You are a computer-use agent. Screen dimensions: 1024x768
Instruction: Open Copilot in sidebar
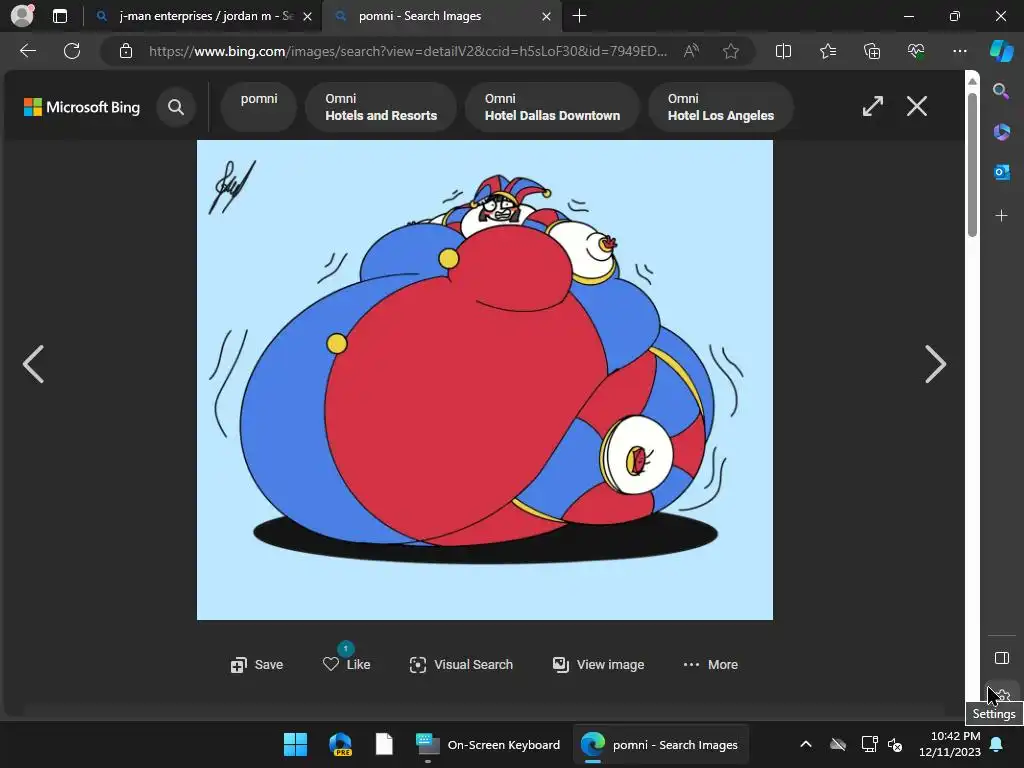click(1001, 51)
